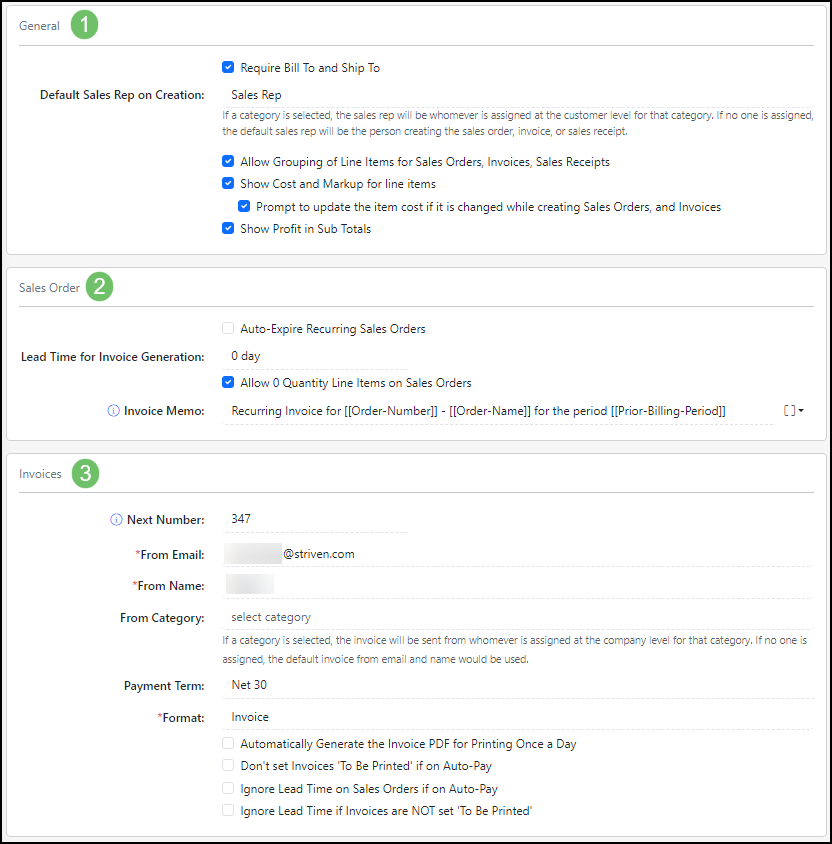Open the Lead Time for Invoice Generation dropdown
Viewport: 832px width, 844px height.
[x=315, y=356]
